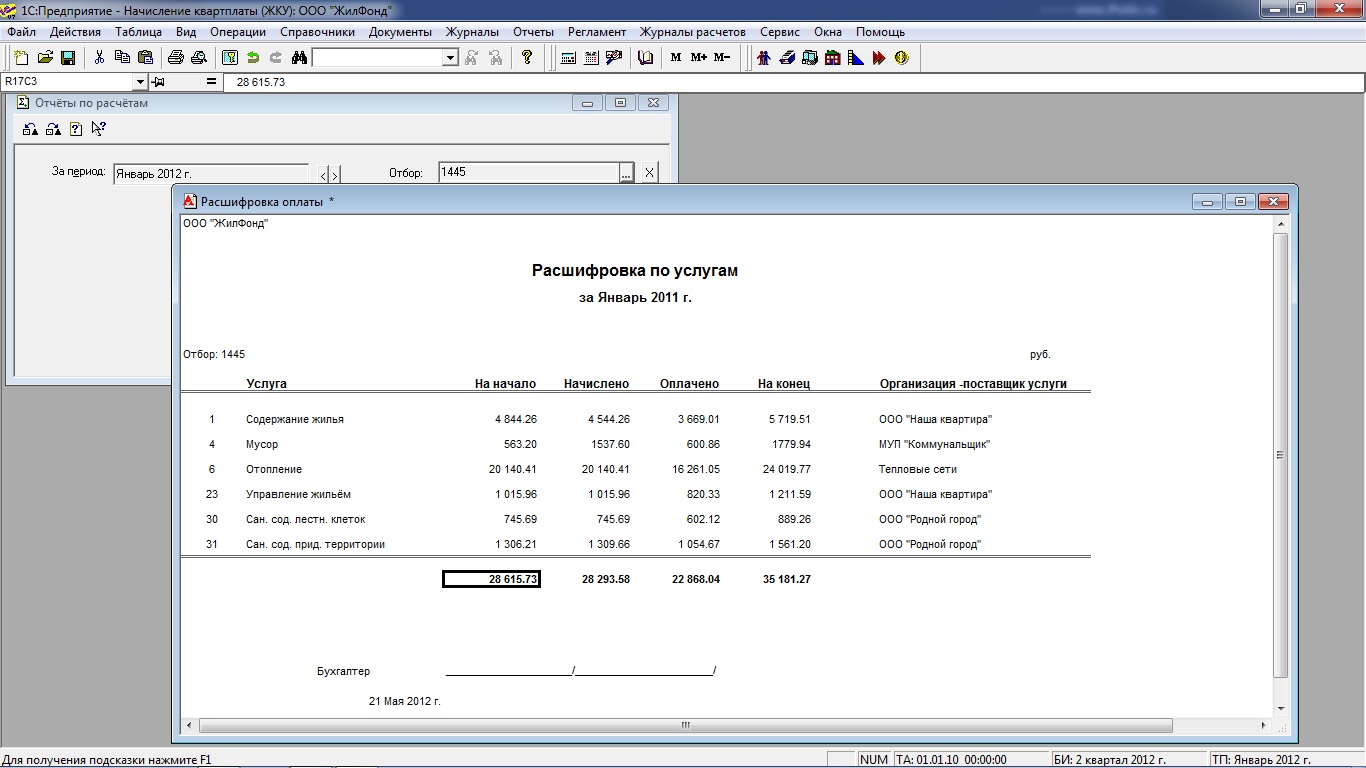Expand the R17C3 cell address dropdown
This screenshot has height=768, width=1366.
pyautogui.click(x=140, y=82)
